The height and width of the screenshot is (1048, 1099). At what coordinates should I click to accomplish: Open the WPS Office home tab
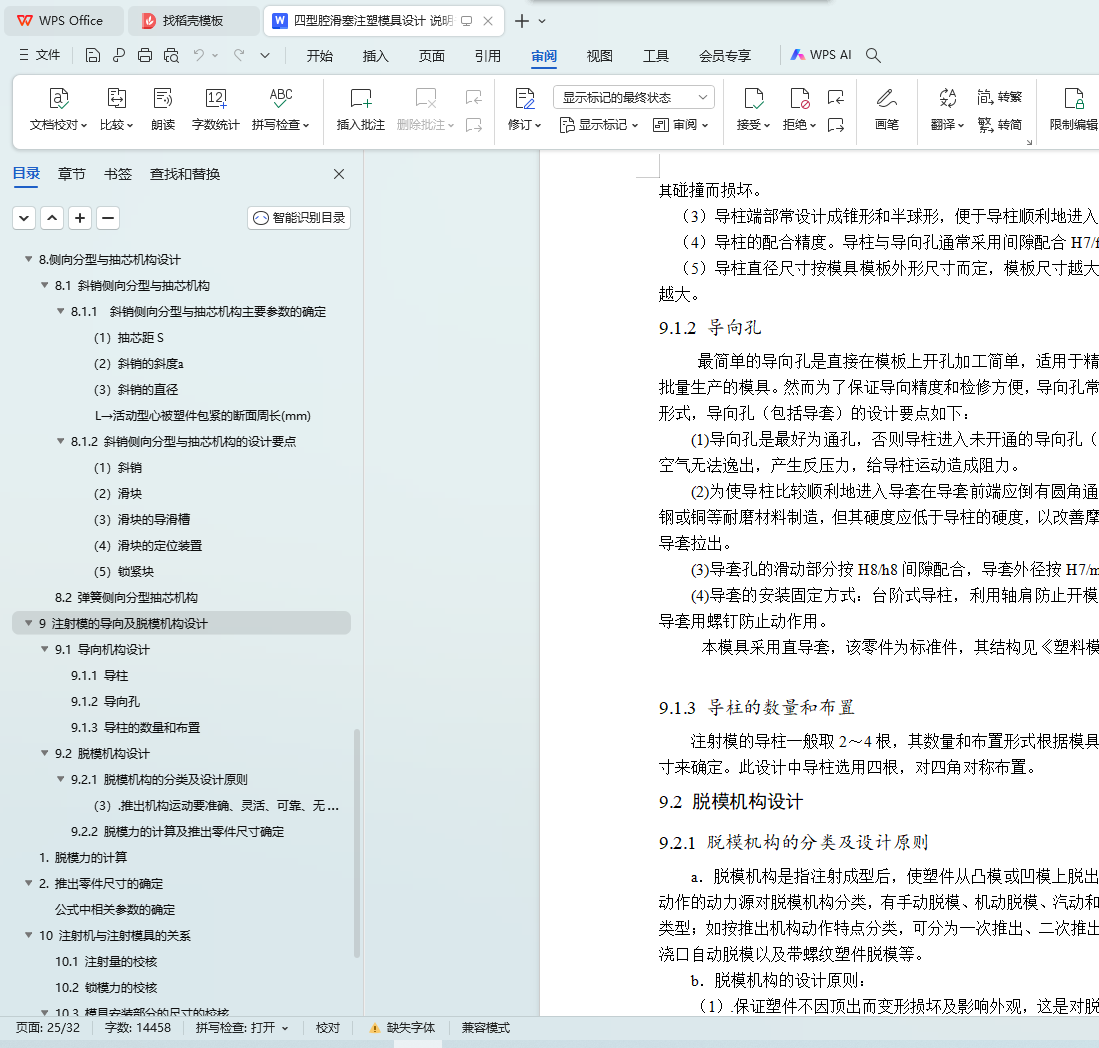(64, 21)
